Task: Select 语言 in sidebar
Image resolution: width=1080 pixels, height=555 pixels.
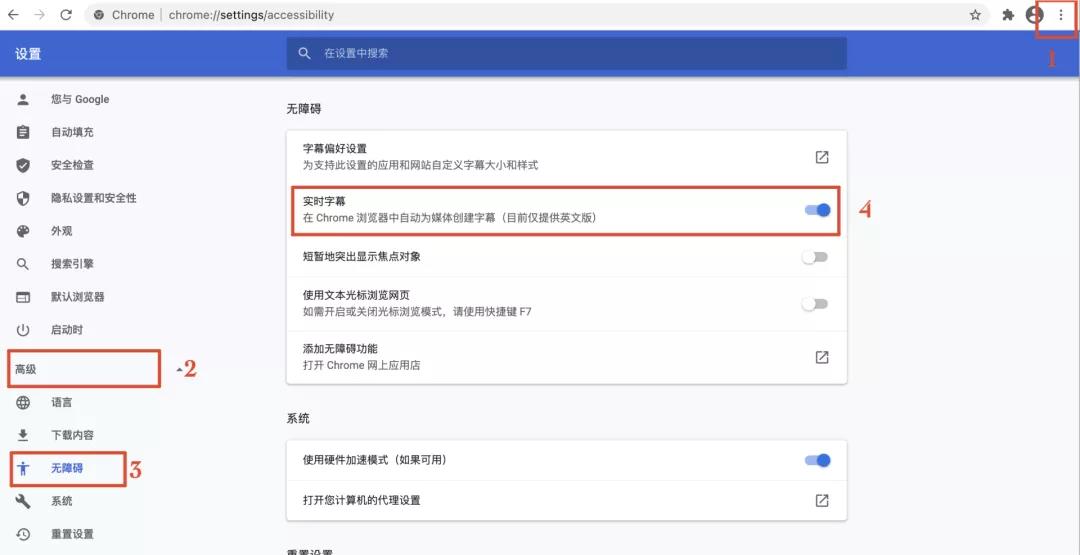Action: pyautogui.click(x=61, y=402)
